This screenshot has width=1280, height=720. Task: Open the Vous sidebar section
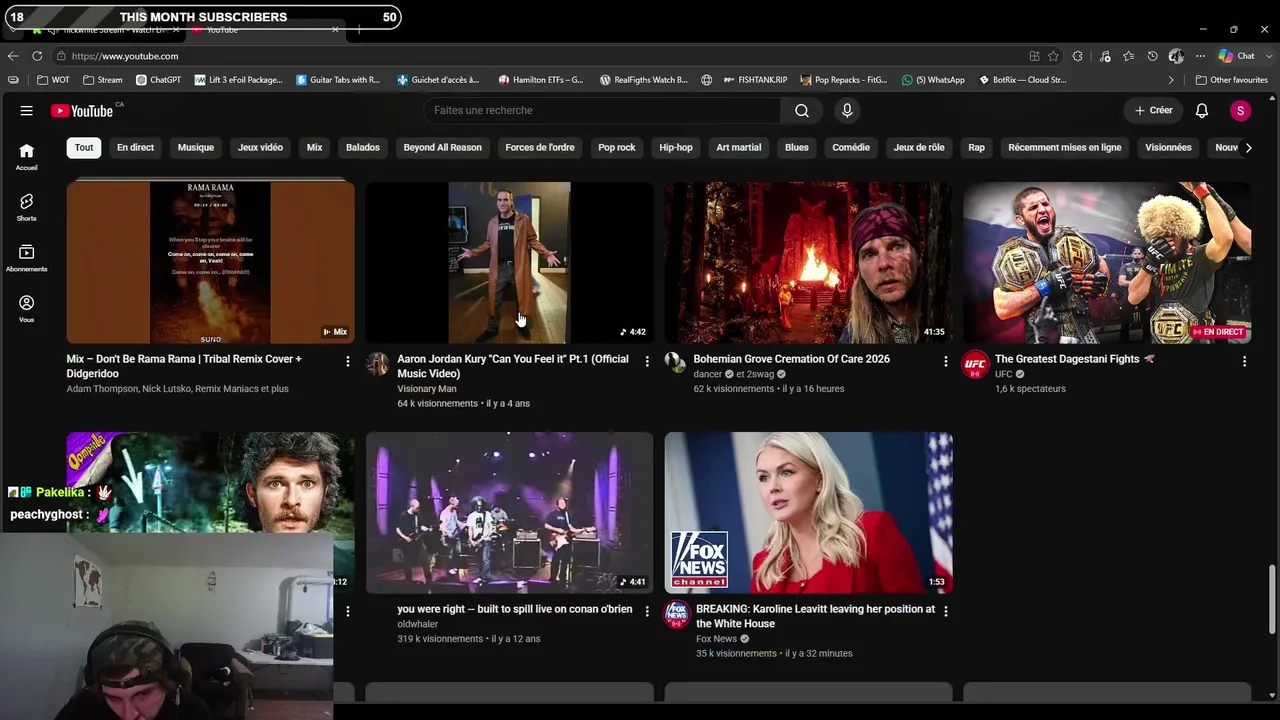[27, 309]
